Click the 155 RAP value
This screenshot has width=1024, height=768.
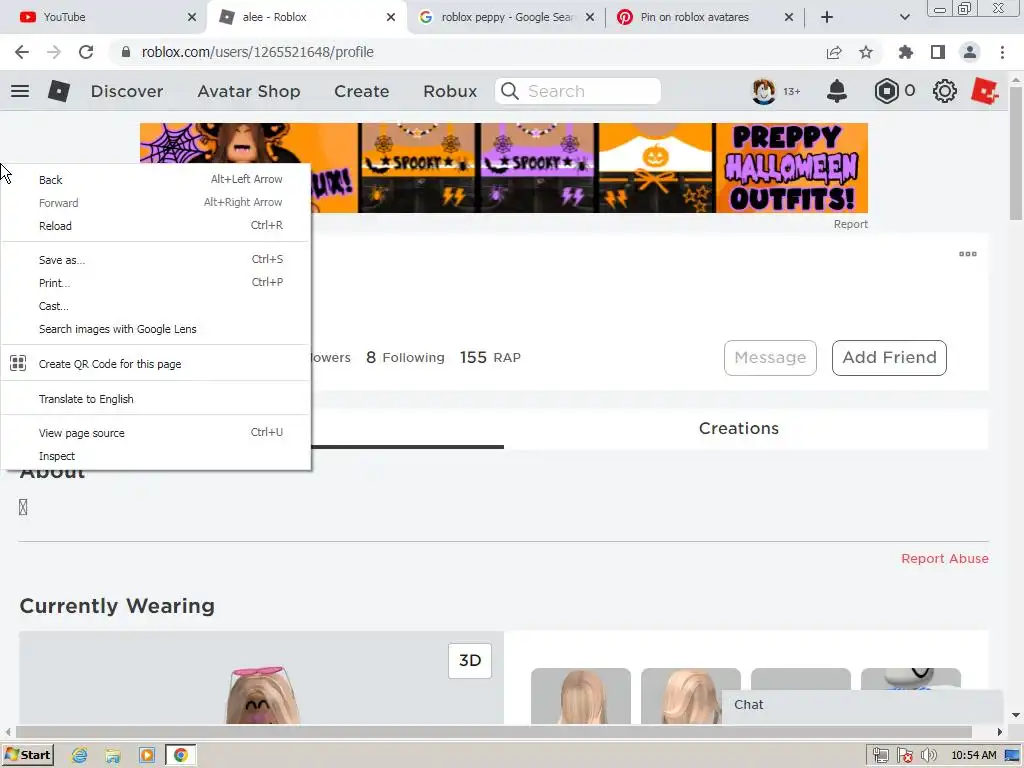(x=490, y=358)
